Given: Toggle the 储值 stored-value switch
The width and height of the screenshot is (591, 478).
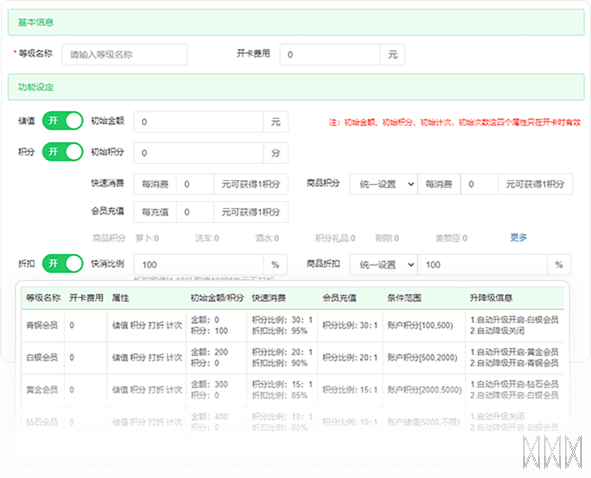Looking at the screenshot, I should (63, 121).
